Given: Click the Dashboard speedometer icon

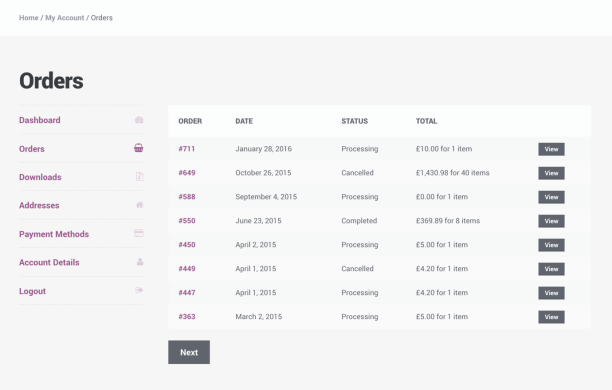Looking at the screenshot, I should pyautogui.click(x=139, y=120).
